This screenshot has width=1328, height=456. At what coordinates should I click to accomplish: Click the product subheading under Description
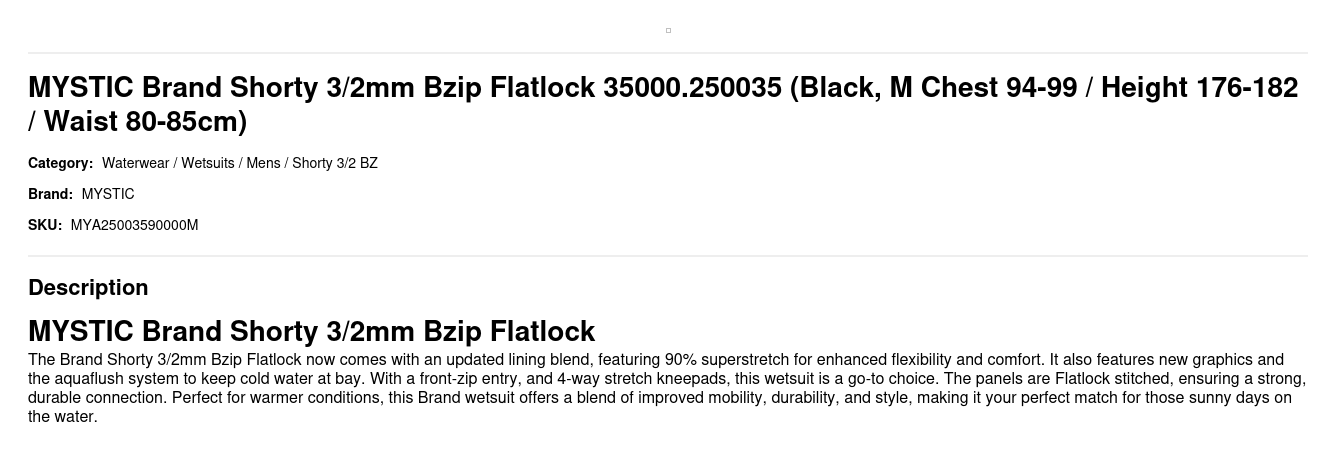[x=311, y=331]
